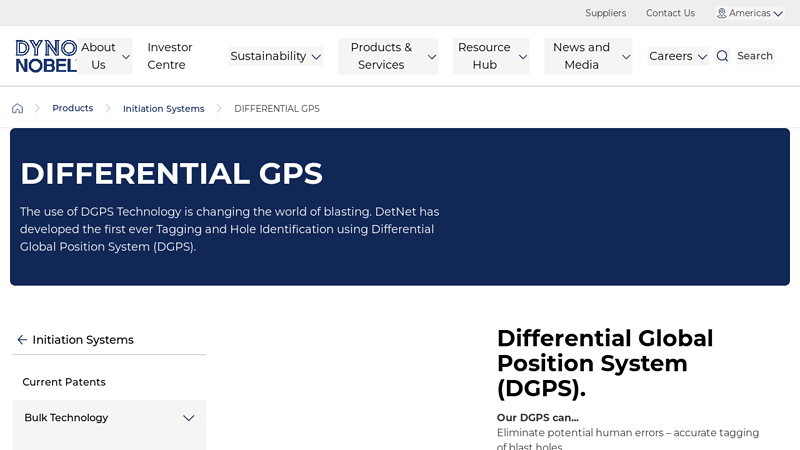
Task: Expand the Products & Services chevron
Action: pyautogui.click(x=432, y=57)
